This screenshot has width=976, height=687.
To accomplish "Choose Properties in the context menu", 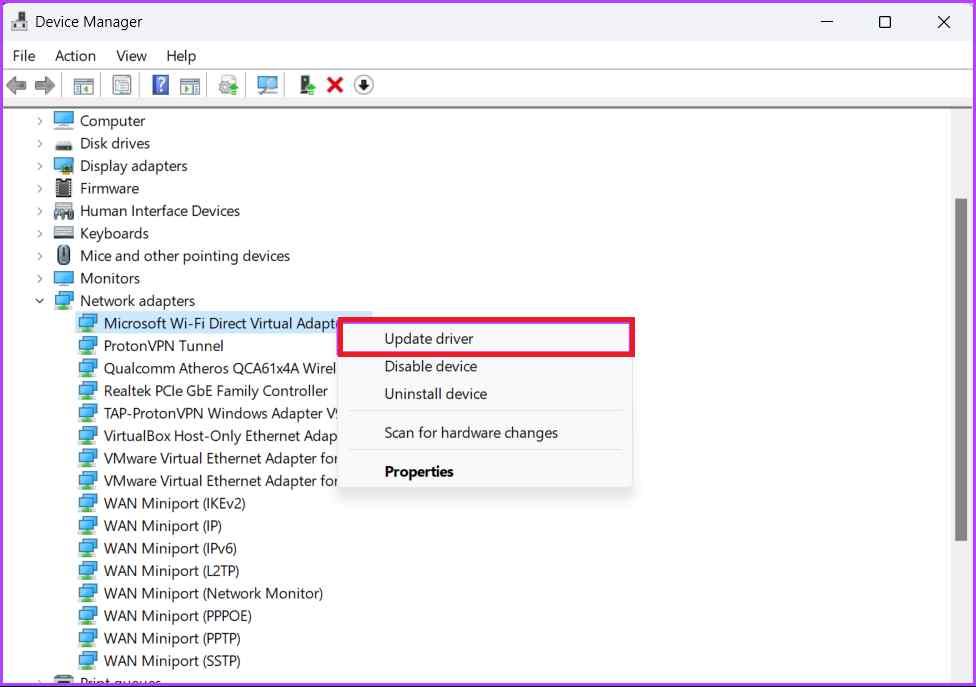I will (486, 471).
